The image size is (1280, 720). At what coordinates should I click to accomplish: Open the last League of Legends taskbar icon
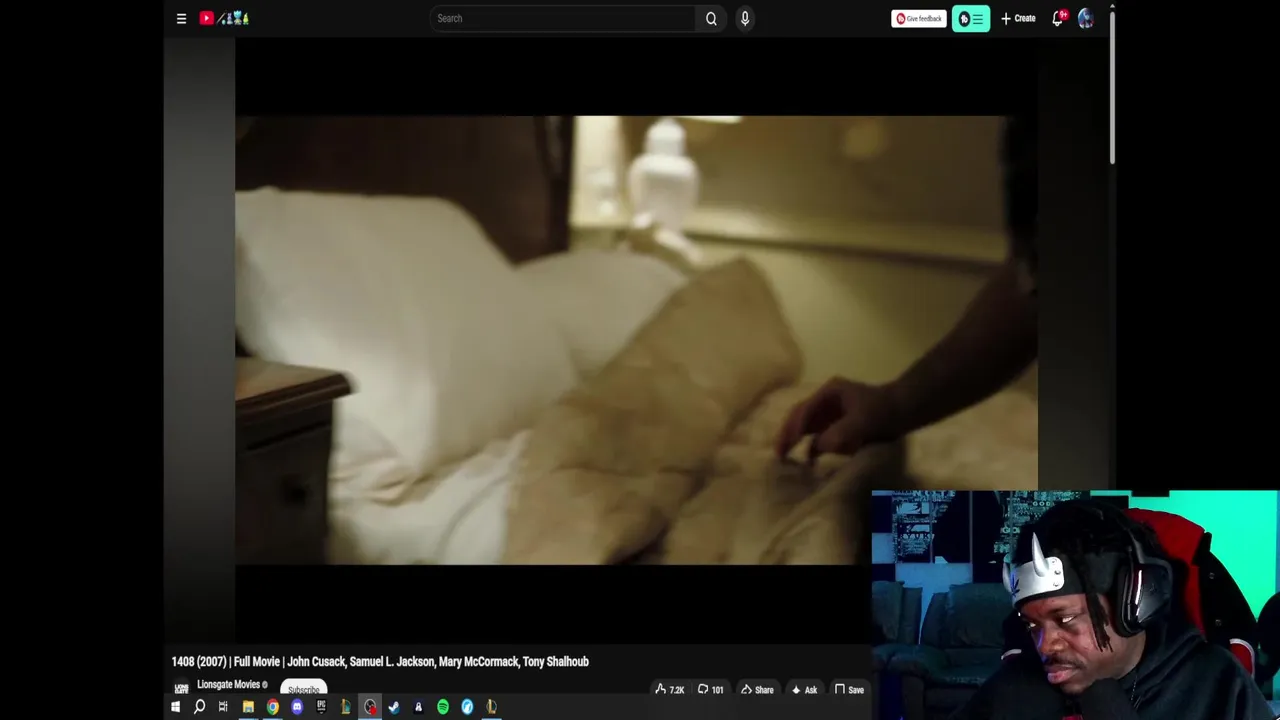[x=491, y=707]
